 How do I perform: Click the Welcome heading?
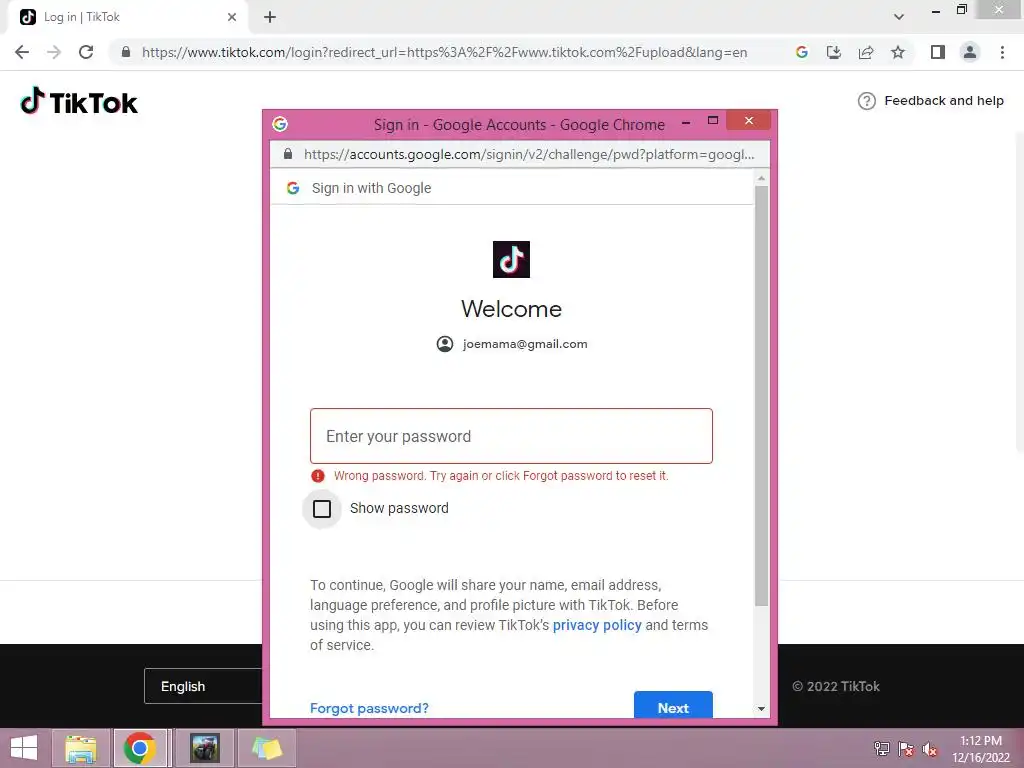click(x=511, y=309)
